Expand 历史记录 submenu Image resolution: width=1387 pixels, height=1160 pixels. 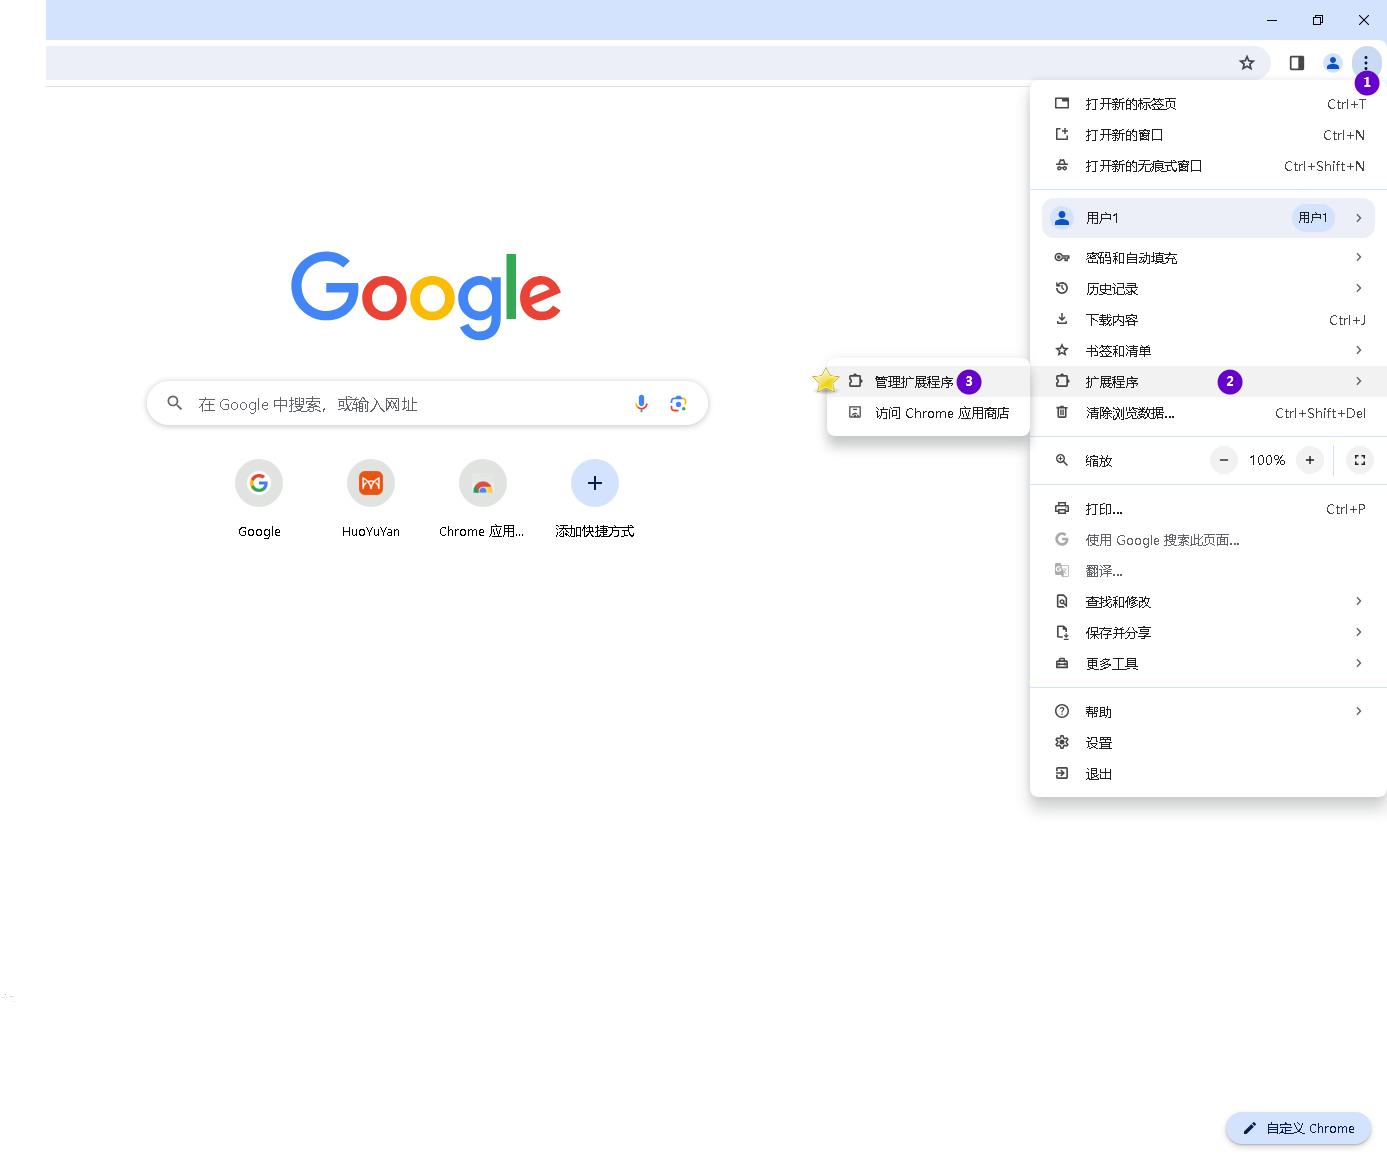point(1208,289)
